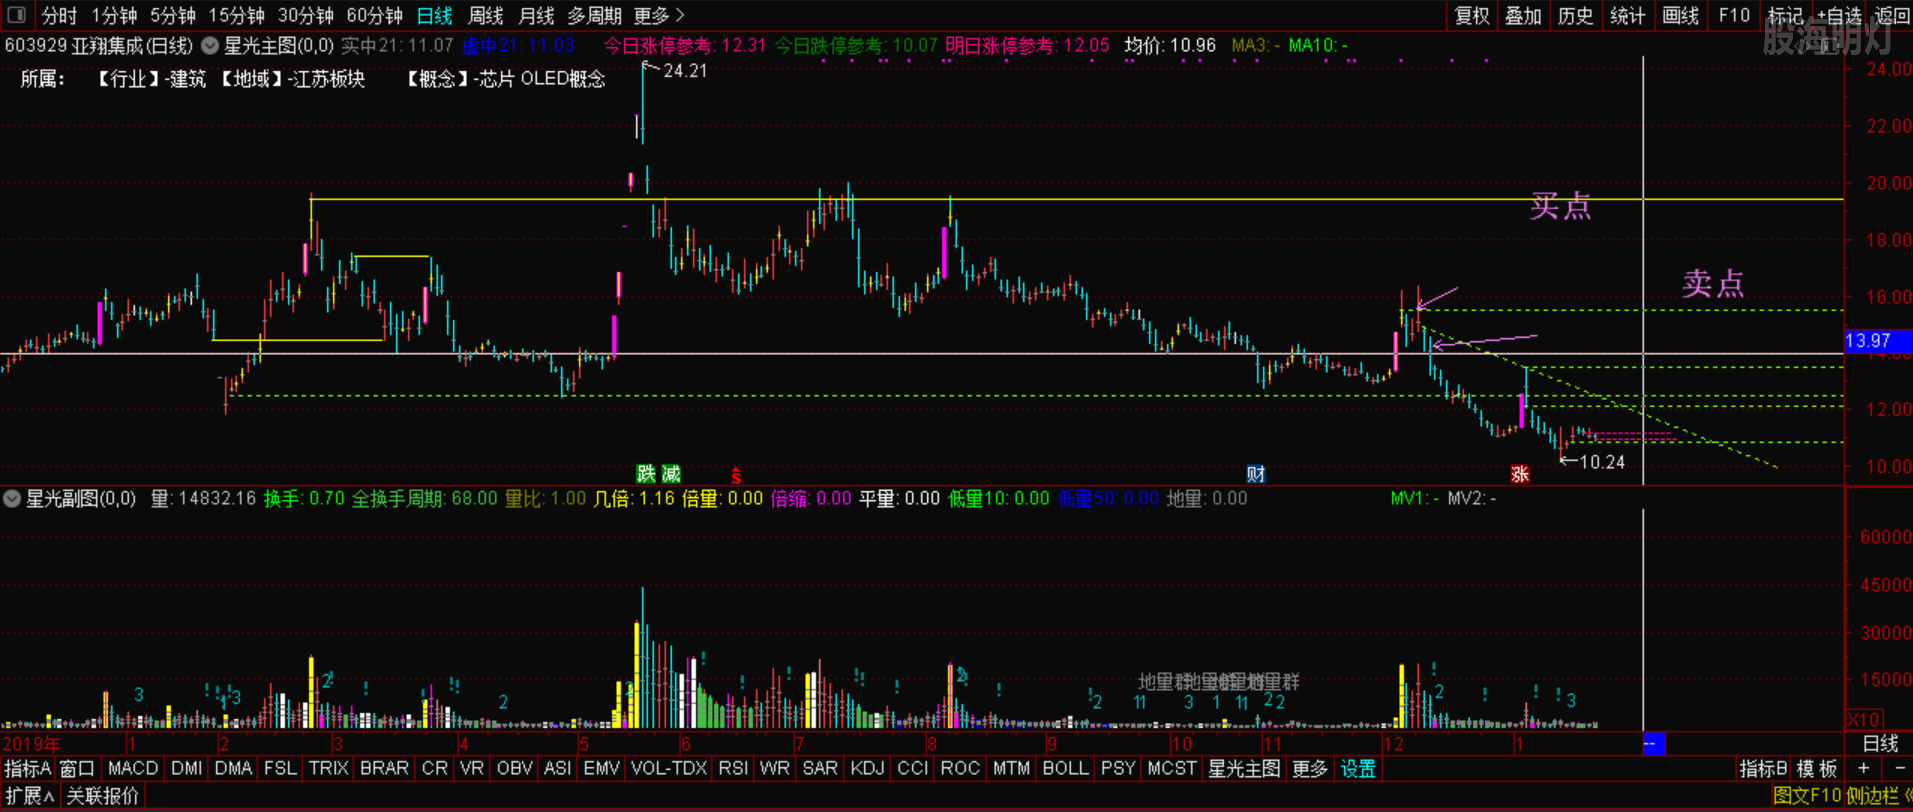Screen dimensions: 1913x812
Task: Select the KDJ indicator
Action: pos(867,768)
